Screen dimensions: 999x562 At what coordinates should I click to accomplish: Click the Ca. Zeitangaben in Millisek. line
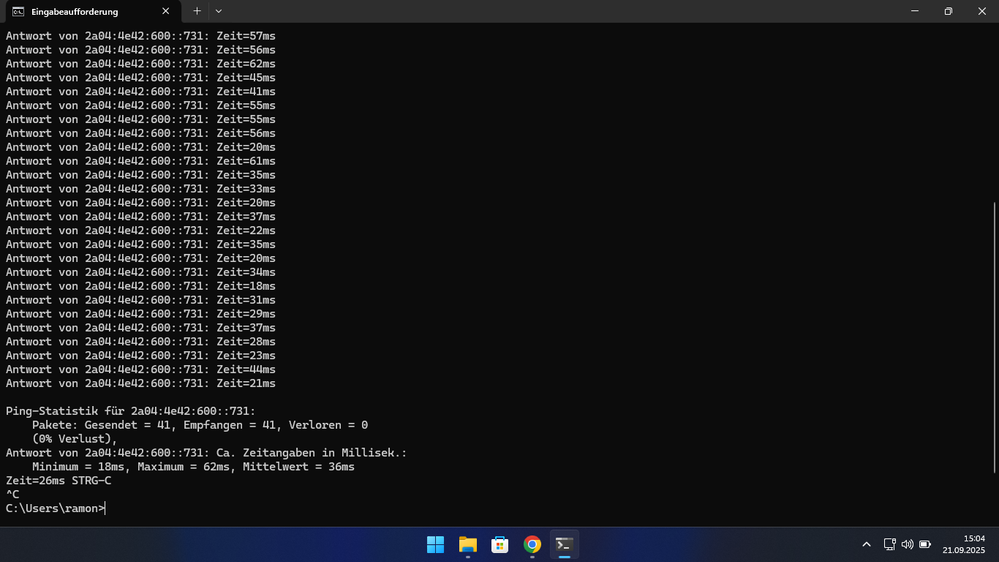point(206,453)
